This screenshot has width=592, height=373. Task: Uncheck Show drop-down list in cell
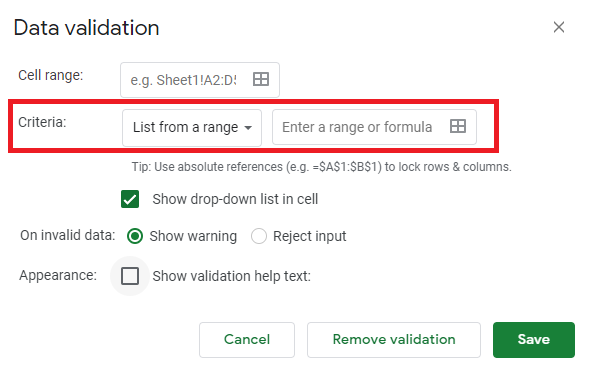[130, 199]
